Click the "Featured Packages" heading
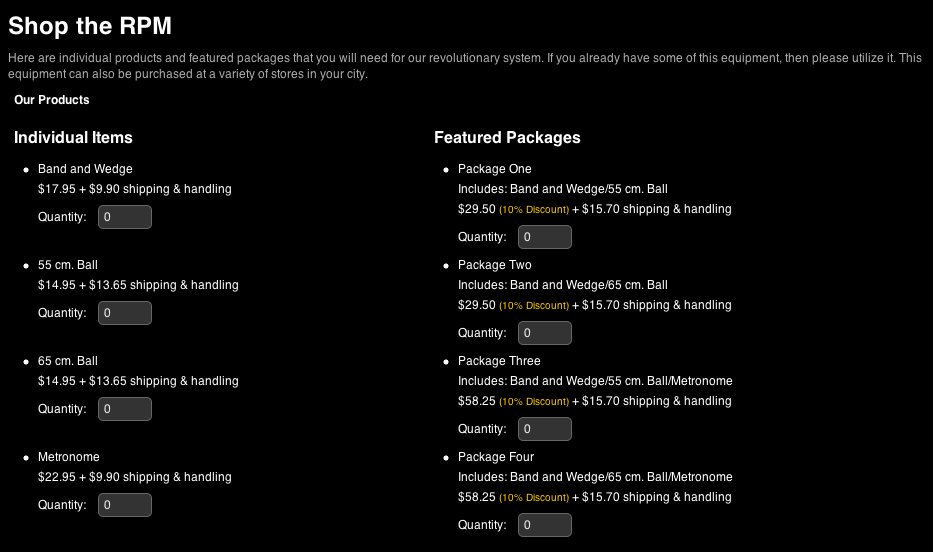 507,137
